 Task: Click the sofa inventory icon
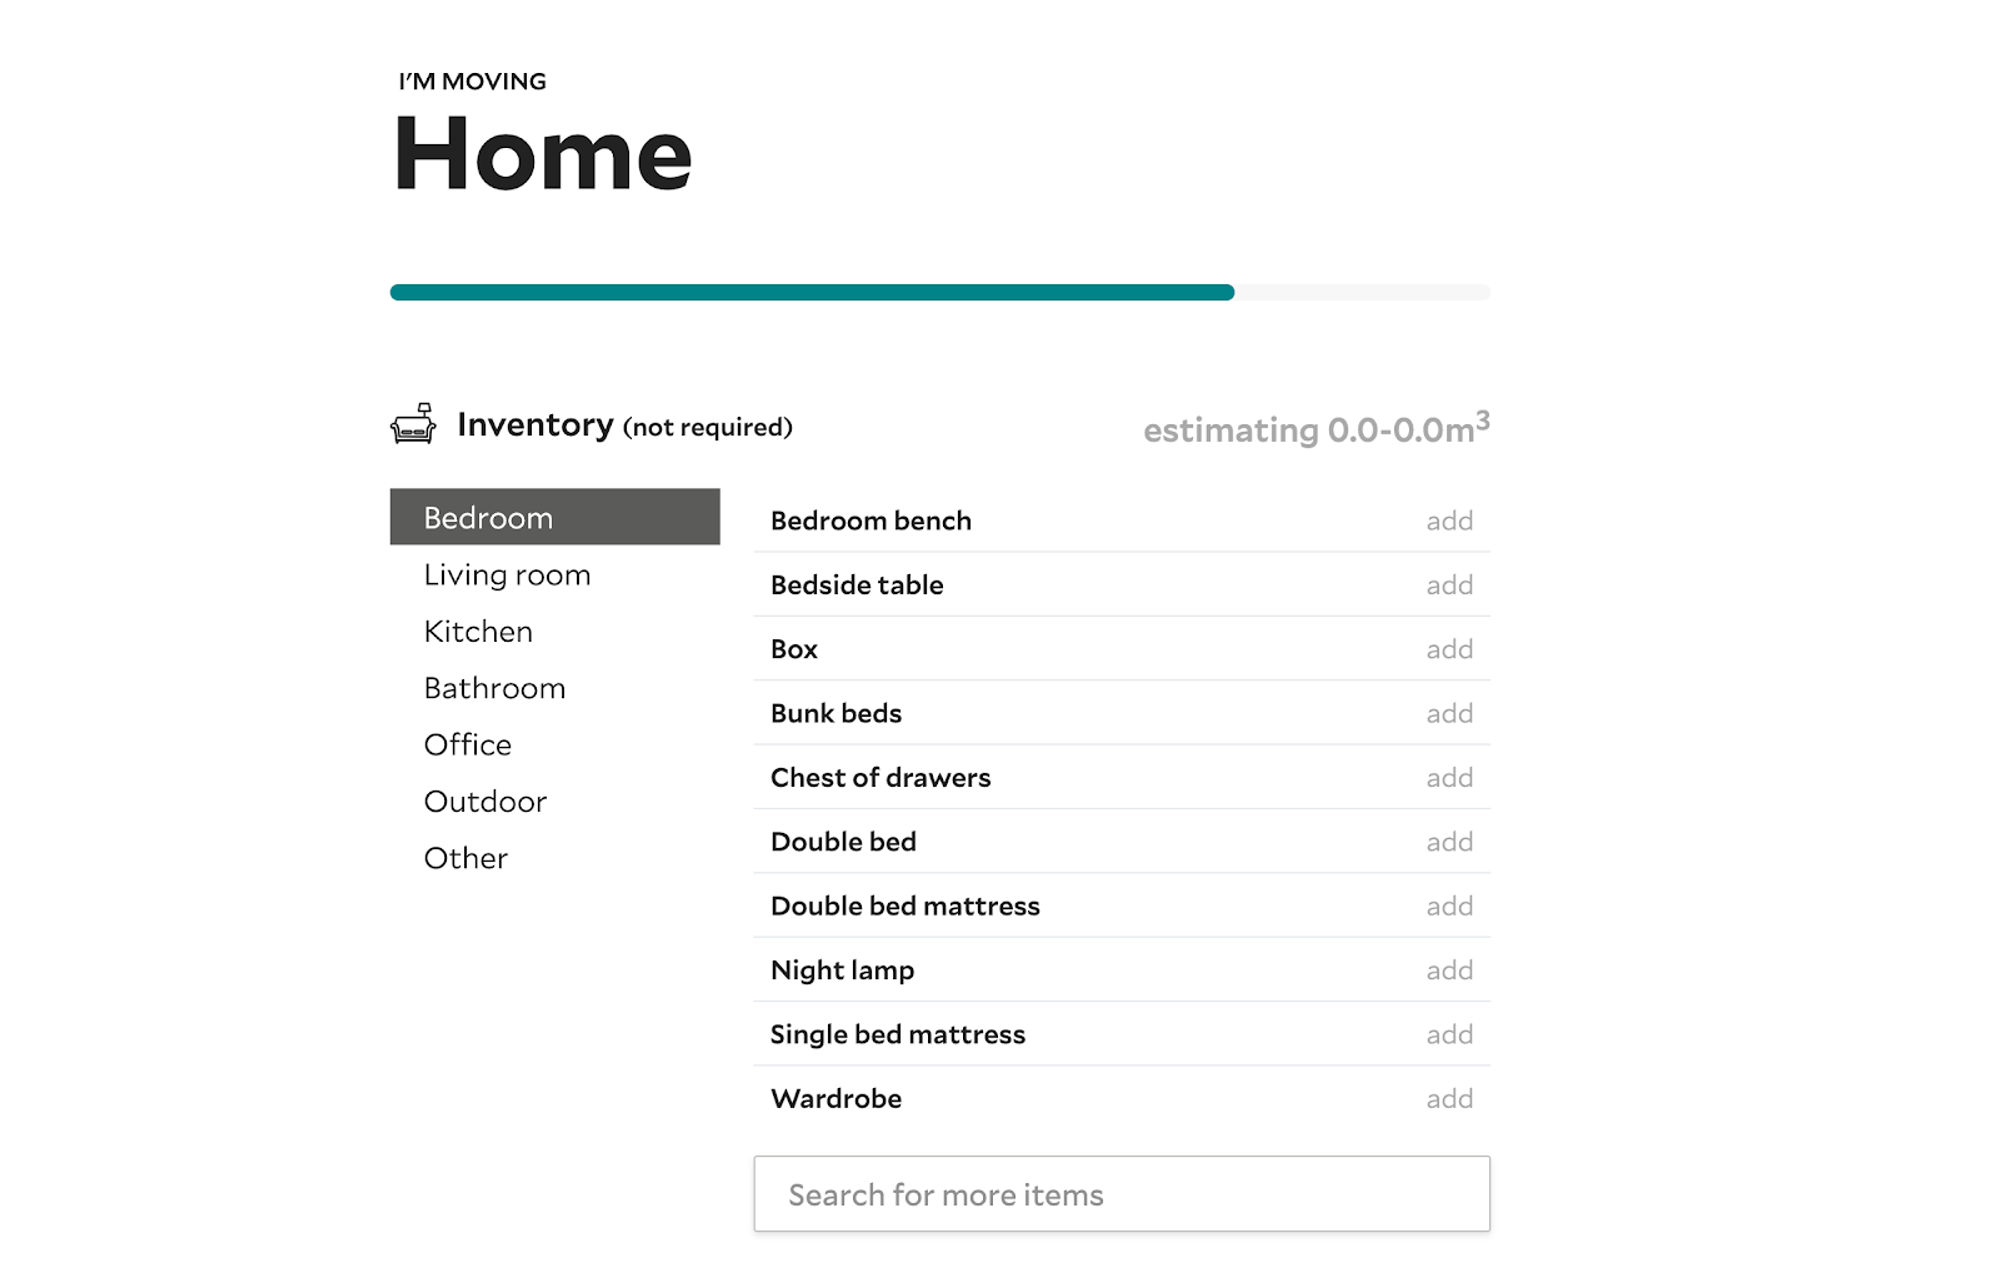[x=413, y=424]
